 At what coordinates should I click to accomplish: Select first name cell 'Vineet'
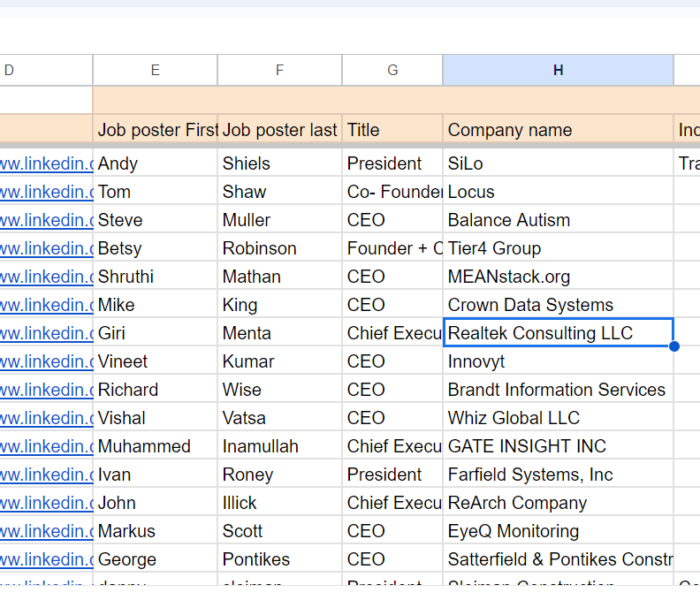coord(155,361)
